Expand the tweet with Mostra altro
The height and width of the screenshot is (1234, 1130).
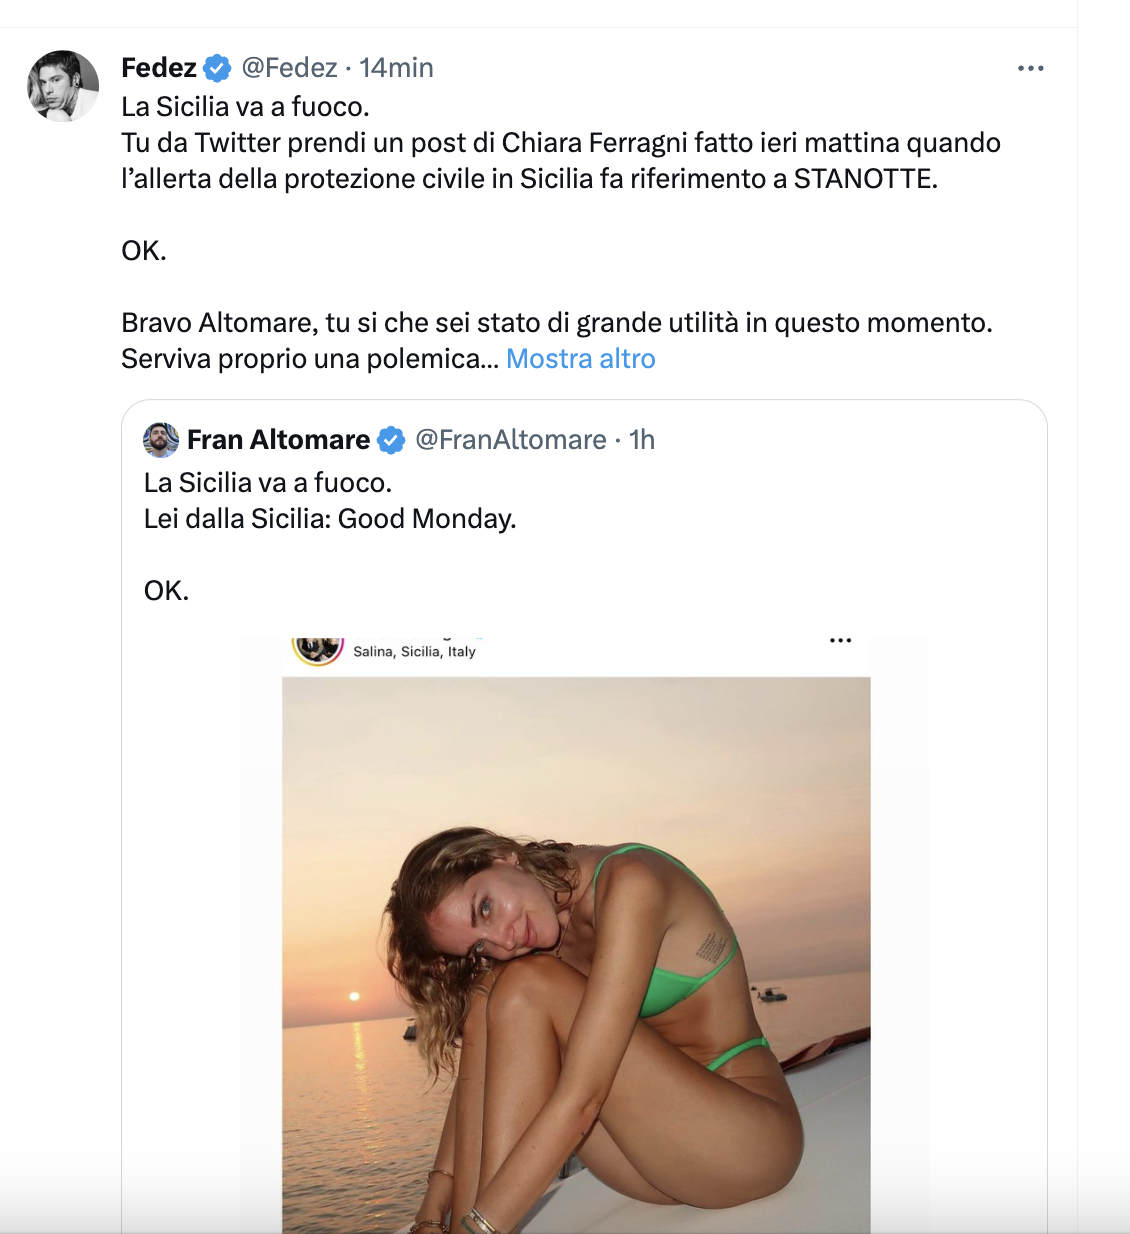pyautogui.click(x=581, y=358)
